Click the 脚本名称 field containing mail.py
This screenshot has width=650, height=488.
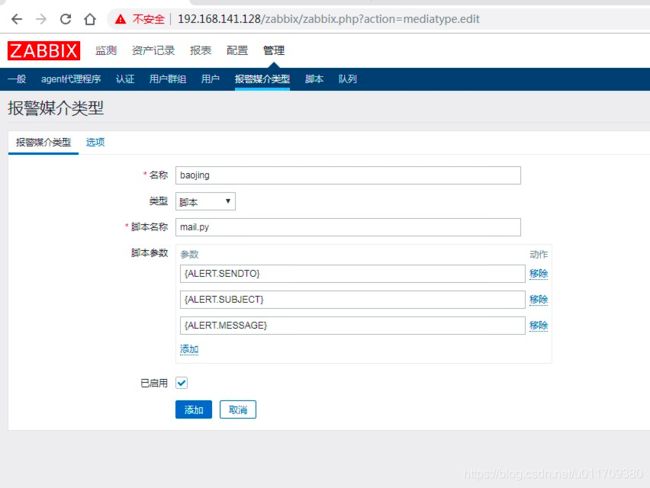(348, 227)
